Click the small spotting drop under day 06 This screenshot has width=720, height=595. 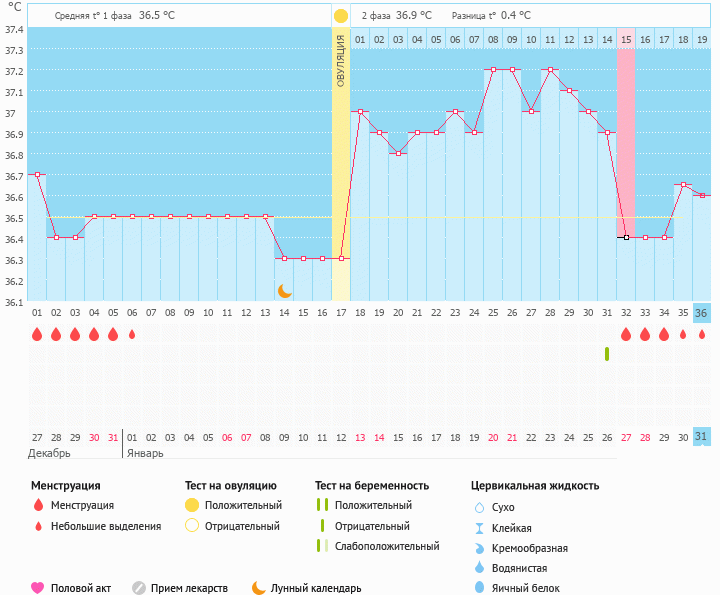[132, 334]
